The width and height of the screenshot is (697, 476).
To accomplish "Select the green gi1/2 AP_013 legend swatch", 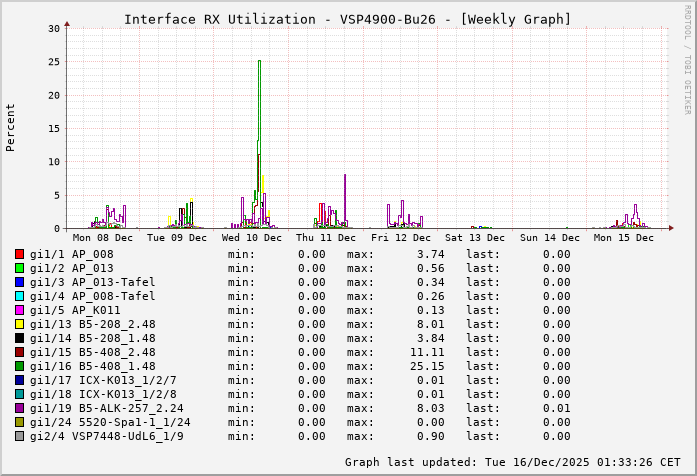I will tap(19, 268).
